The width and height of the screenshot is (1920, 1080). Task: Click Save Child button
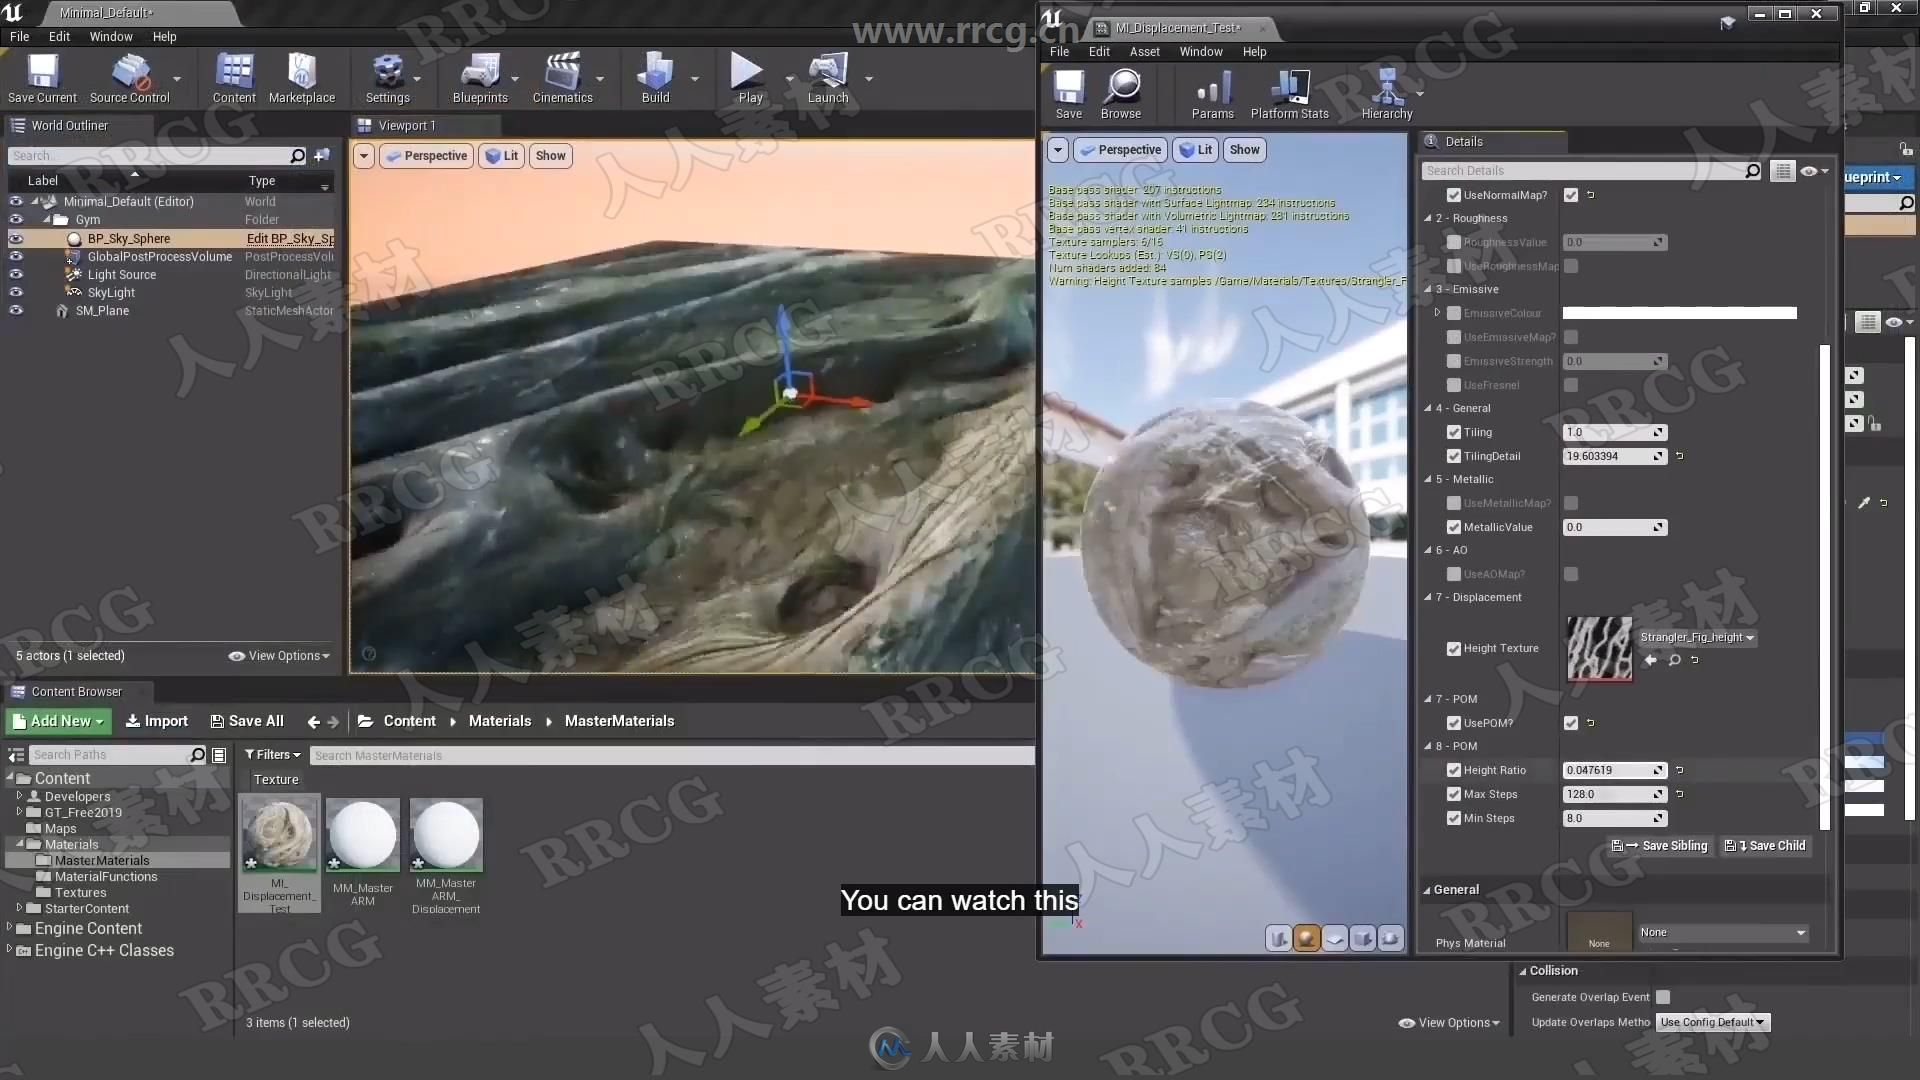[1765, 846]
